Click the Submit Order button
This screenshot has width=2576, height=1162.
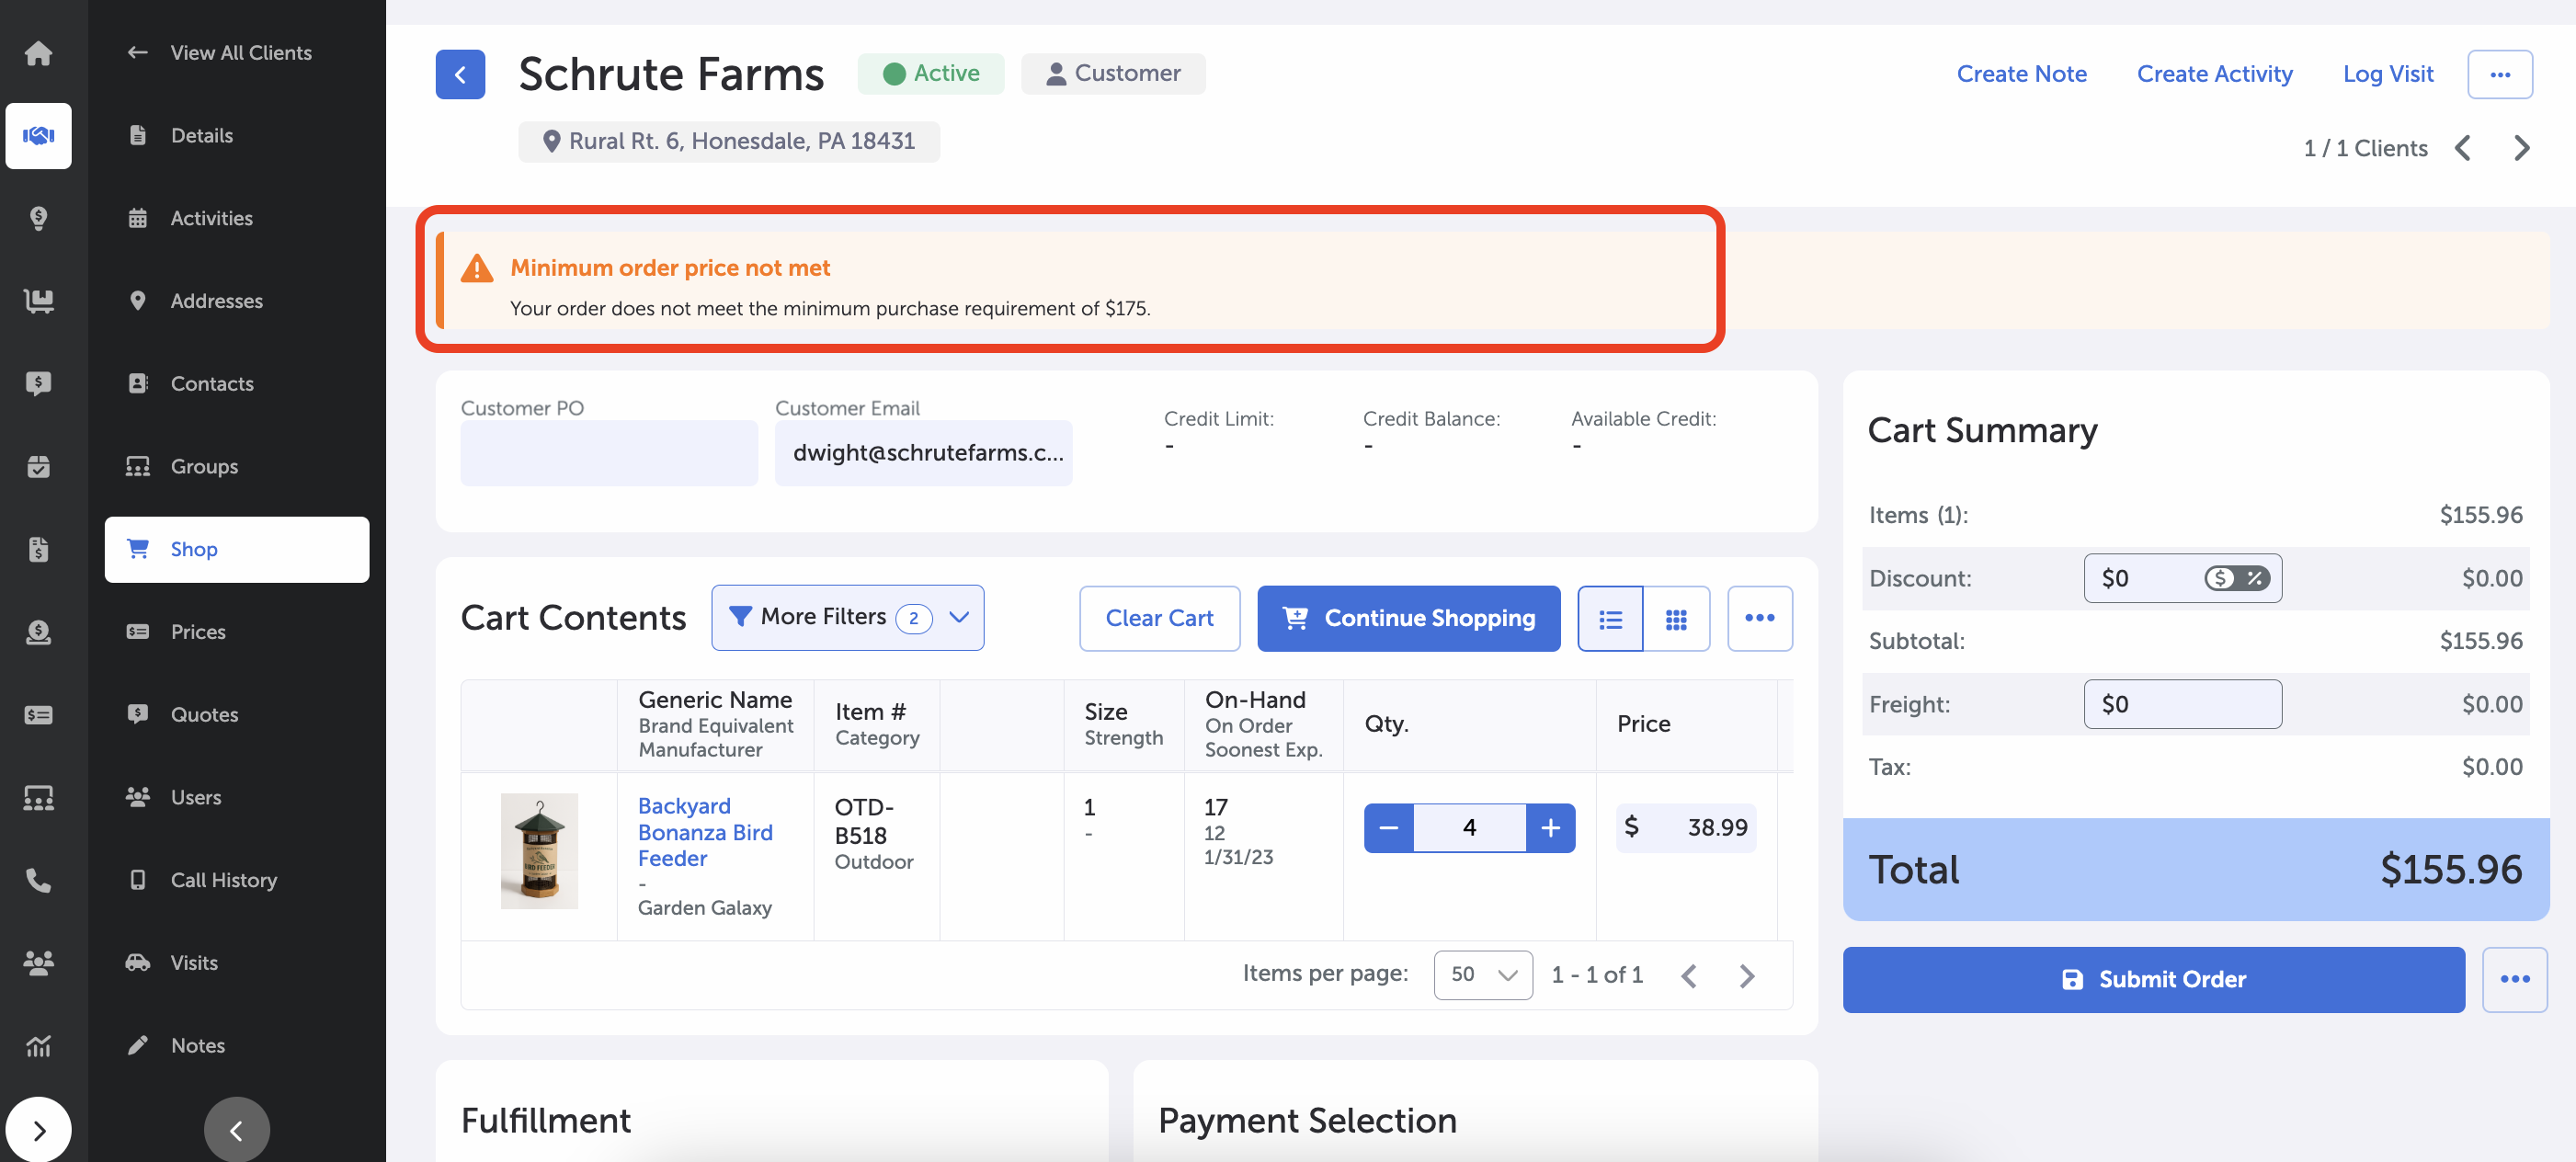(x=2153, y=980)
